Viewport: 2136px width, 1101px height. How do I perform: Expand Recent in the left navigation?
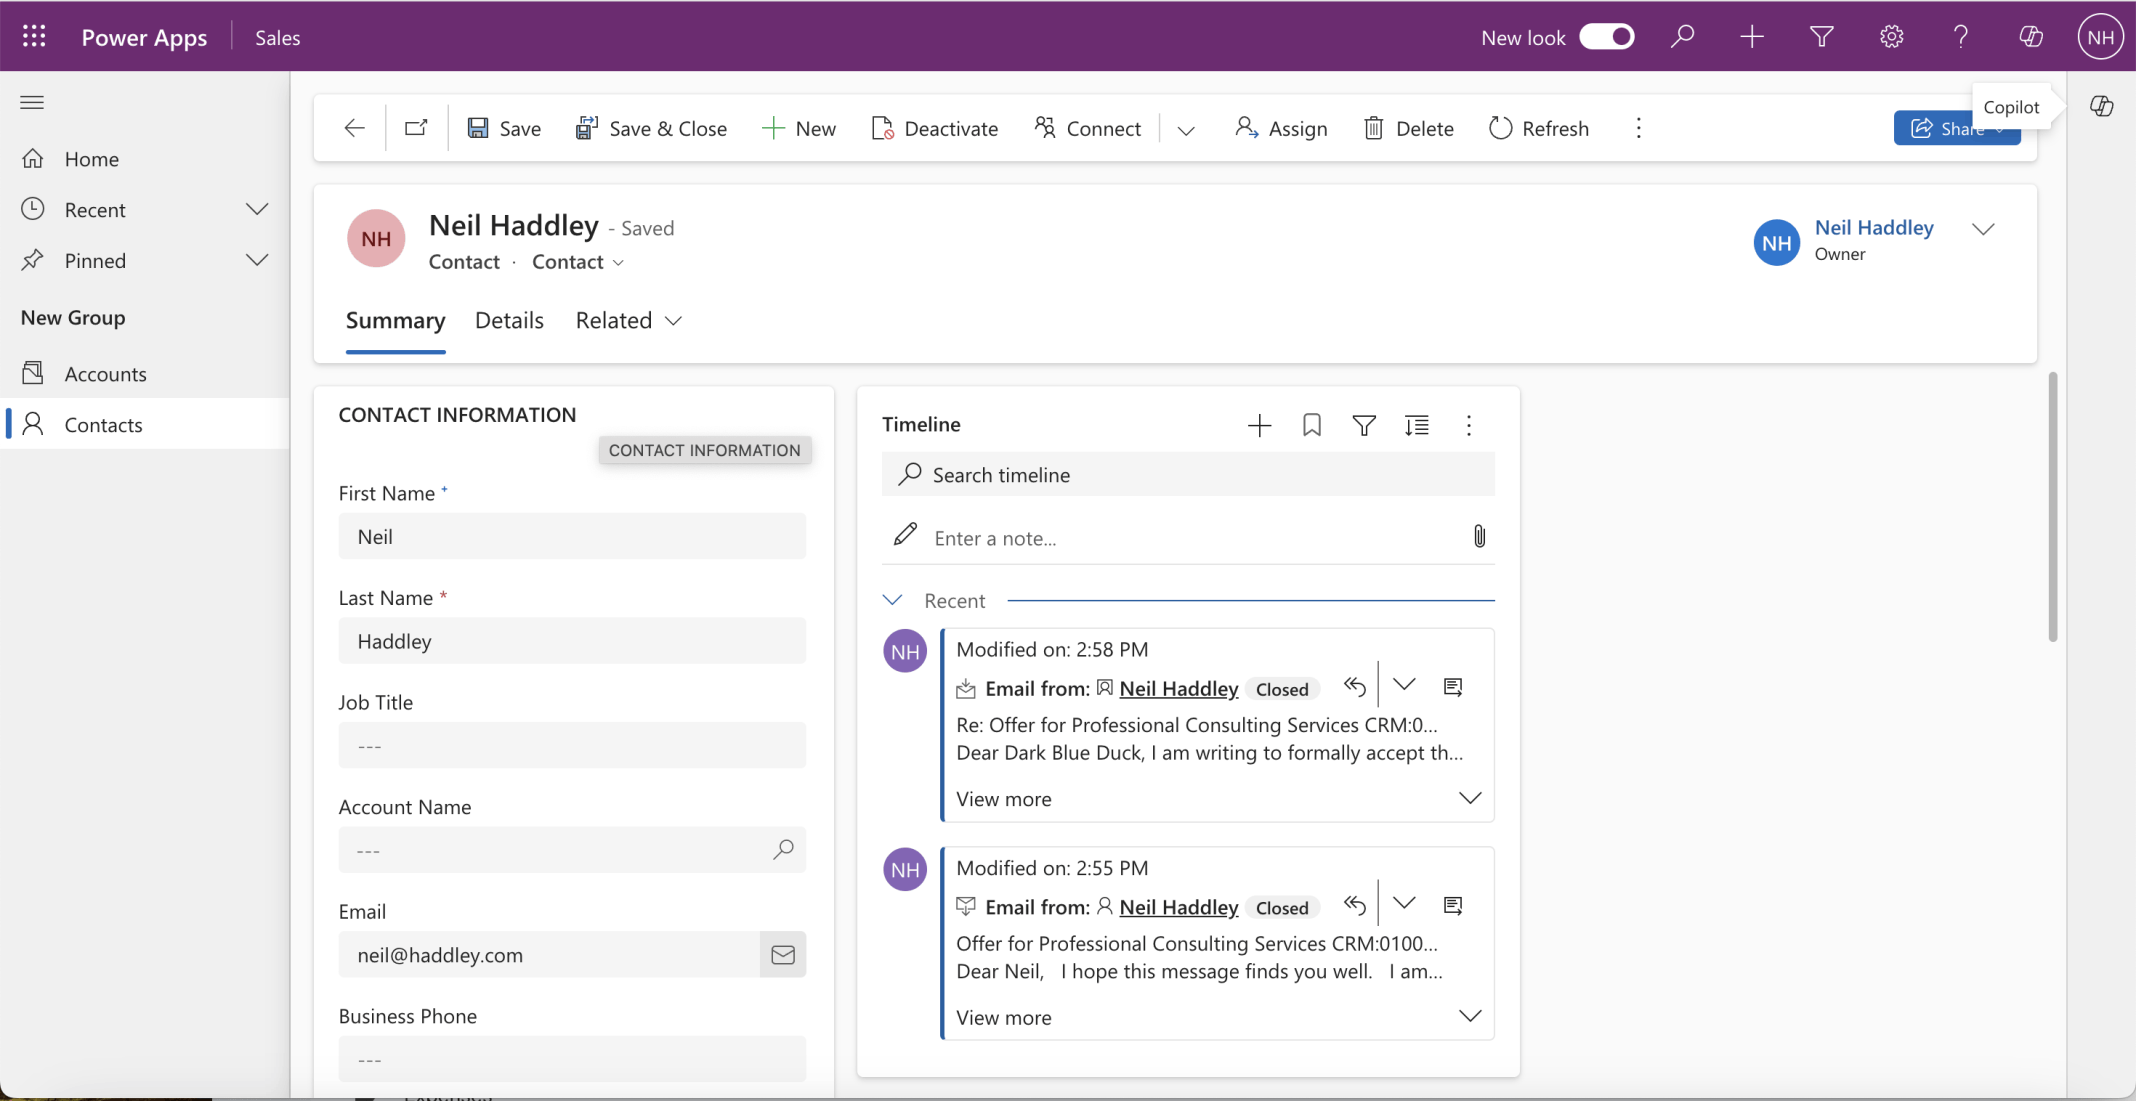point(257,209)
